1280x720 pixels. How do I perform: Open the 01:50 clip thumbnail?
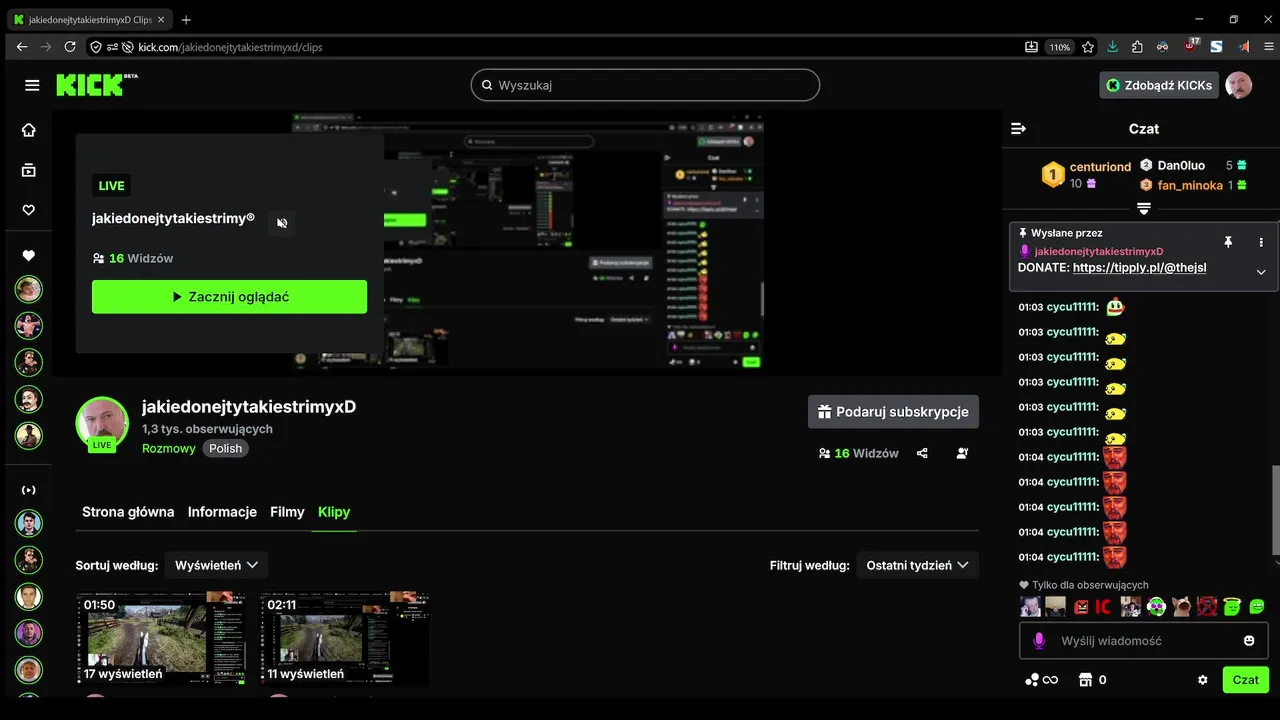point(161,638)
